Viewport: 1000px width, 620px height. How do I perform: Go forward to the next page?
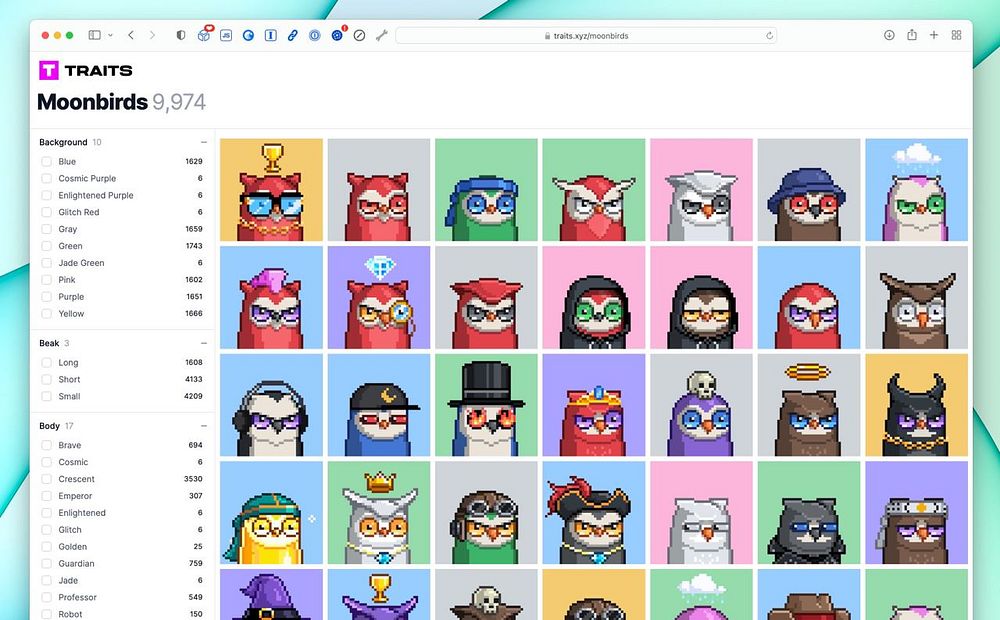(152, 35)
